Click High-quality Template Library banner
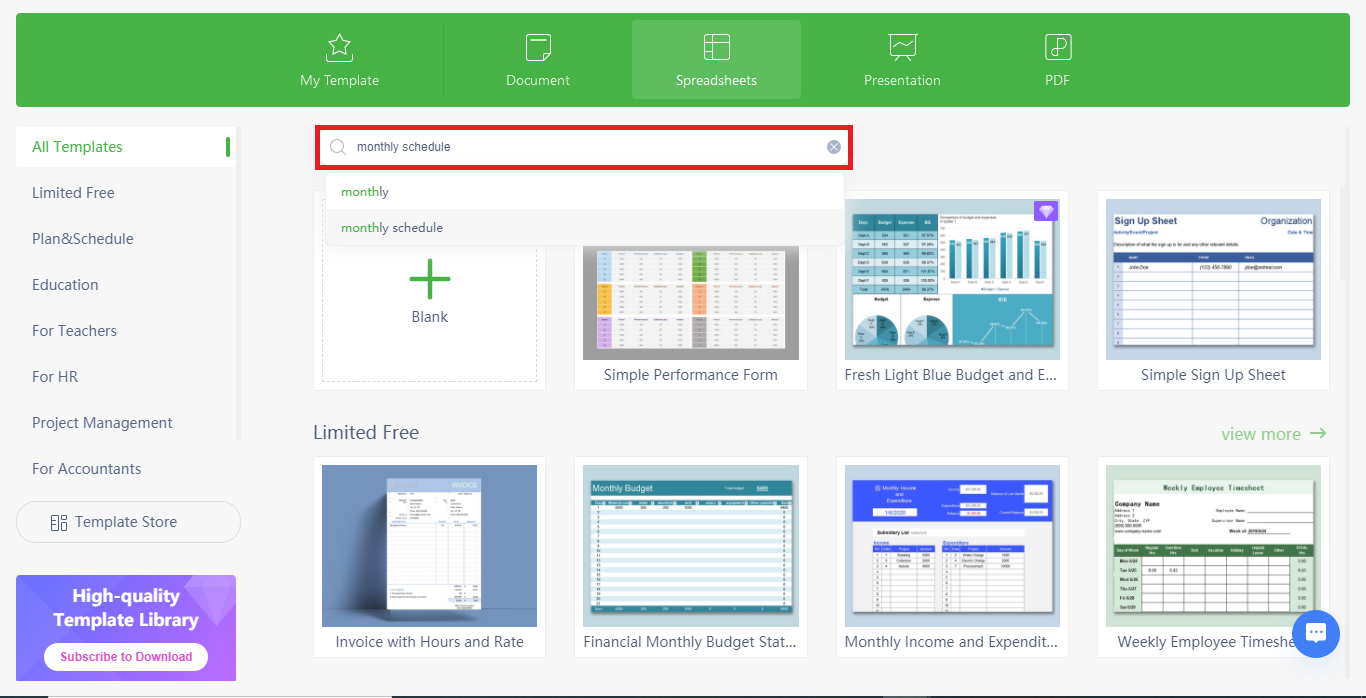The image size is (1366, 698). click(126, 628)
